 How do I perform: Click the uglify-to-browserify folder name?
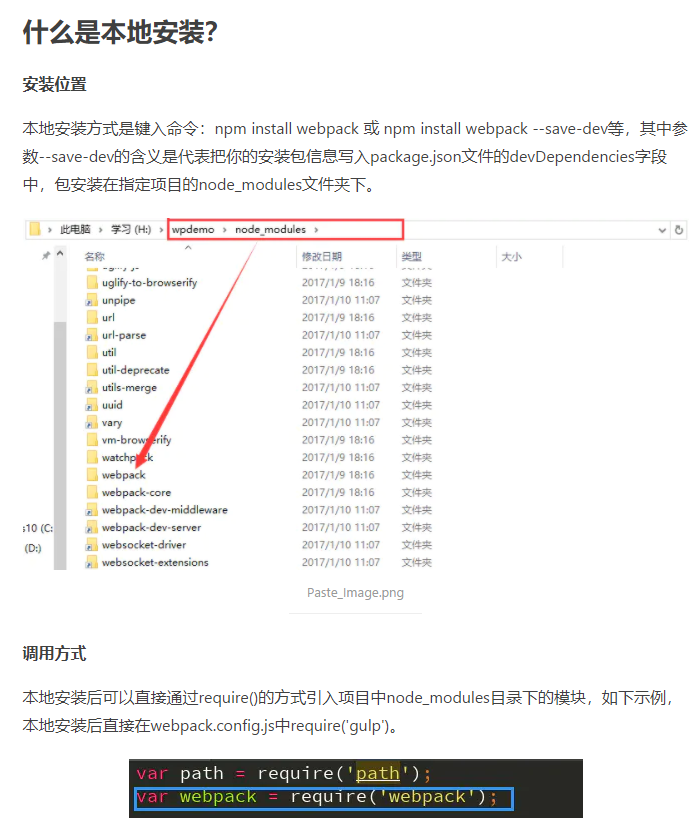(149, 282)
